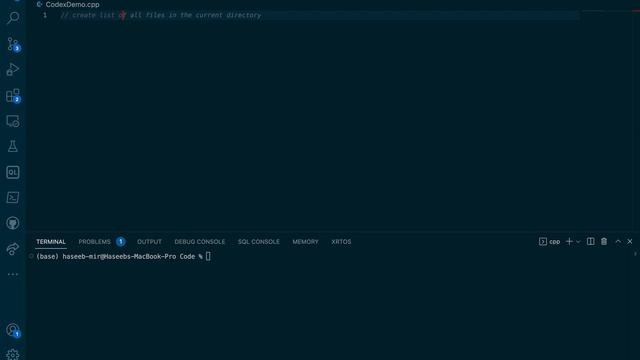The image size is (640, 360).
Task: Switch to the PROBLEMS tab
Action: (x=94, y=242)
